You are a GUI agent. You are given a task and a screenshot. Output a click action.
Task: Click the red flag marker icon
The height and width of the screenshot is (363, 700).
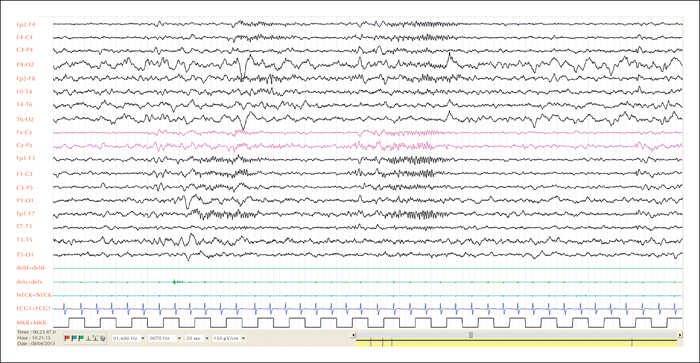67,338
